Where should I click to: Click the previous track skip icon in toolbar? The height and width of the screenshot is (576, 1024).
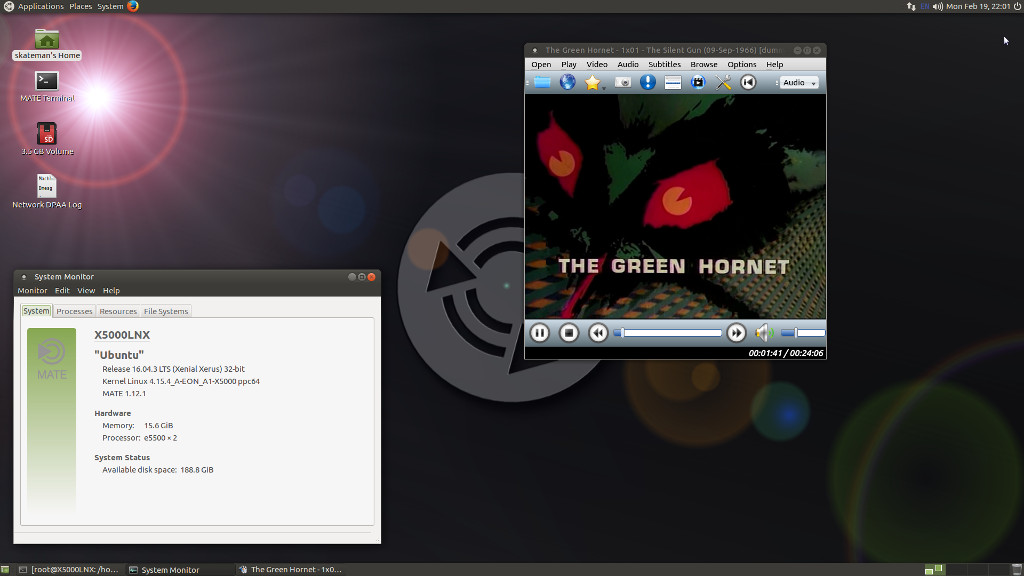coord(748,82)
